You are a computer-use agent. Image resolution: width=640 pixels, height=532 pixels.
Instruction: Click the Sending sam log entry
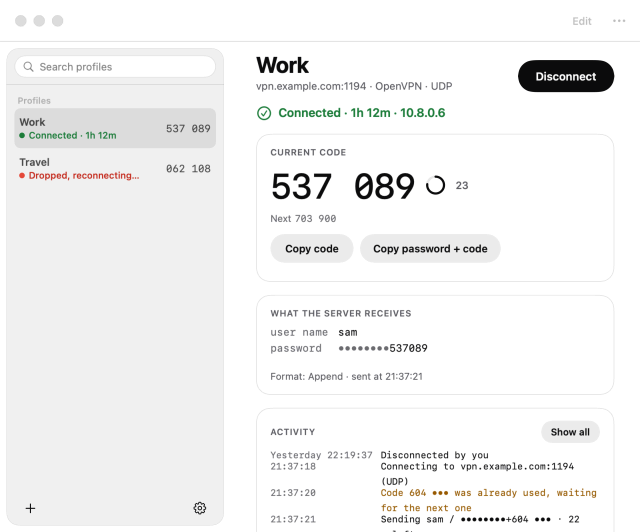pos(480,519)
